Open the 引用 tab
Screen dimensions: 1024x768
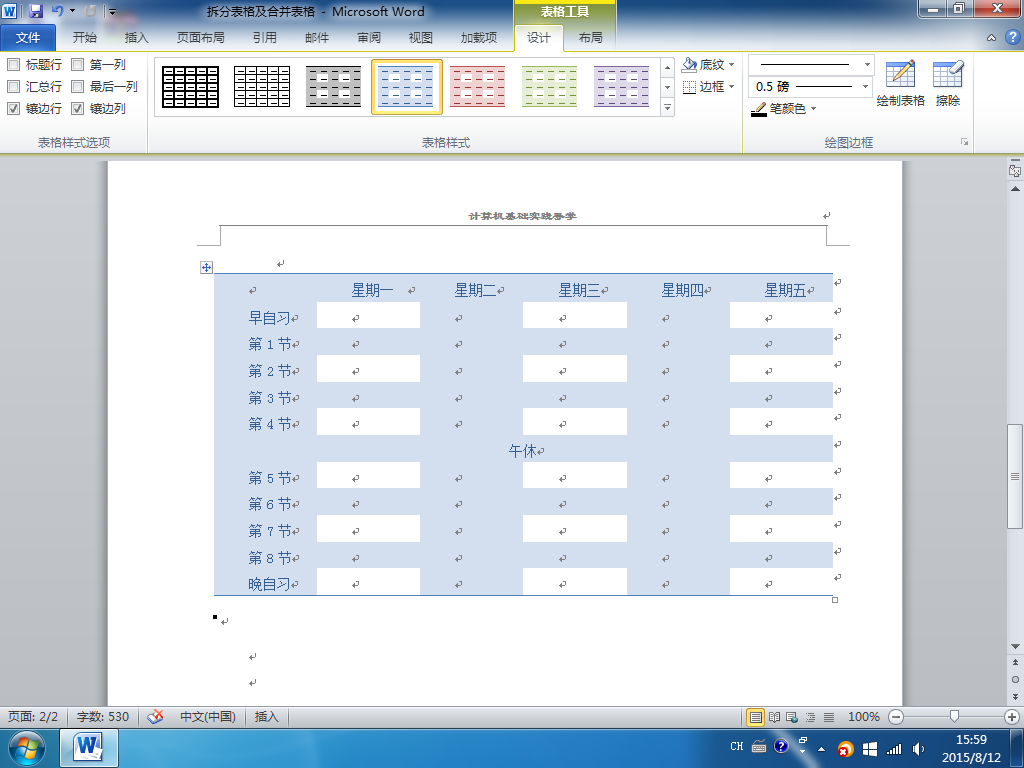click(264, 38)
